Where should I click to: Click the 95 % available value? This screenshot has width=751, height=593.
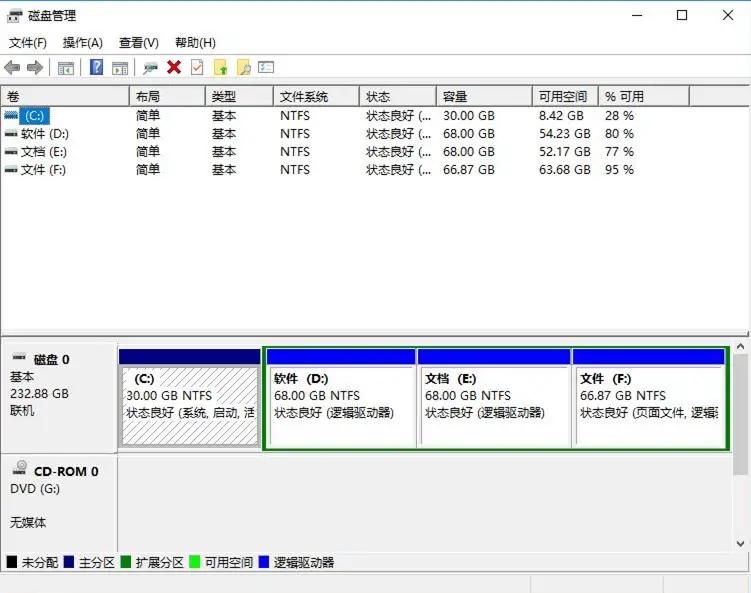coord(619,170)
